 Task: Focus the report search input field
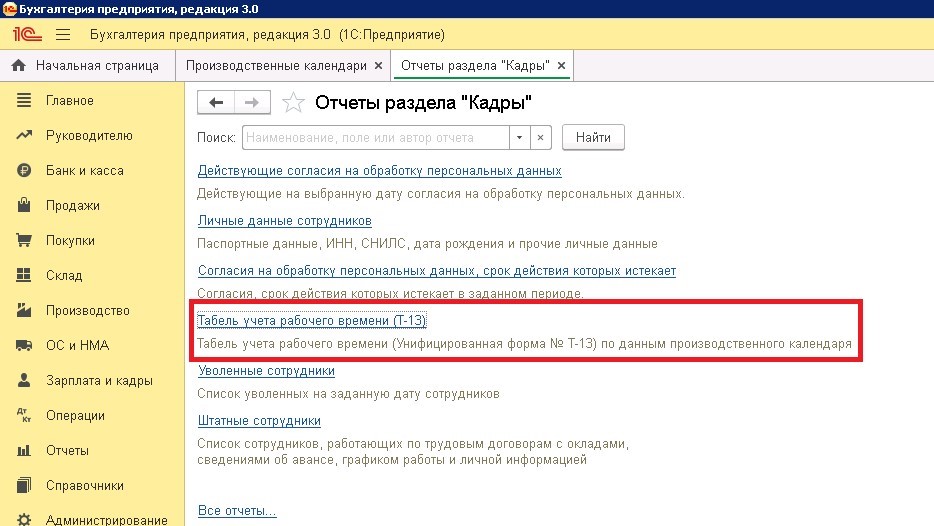click(375, 138)
